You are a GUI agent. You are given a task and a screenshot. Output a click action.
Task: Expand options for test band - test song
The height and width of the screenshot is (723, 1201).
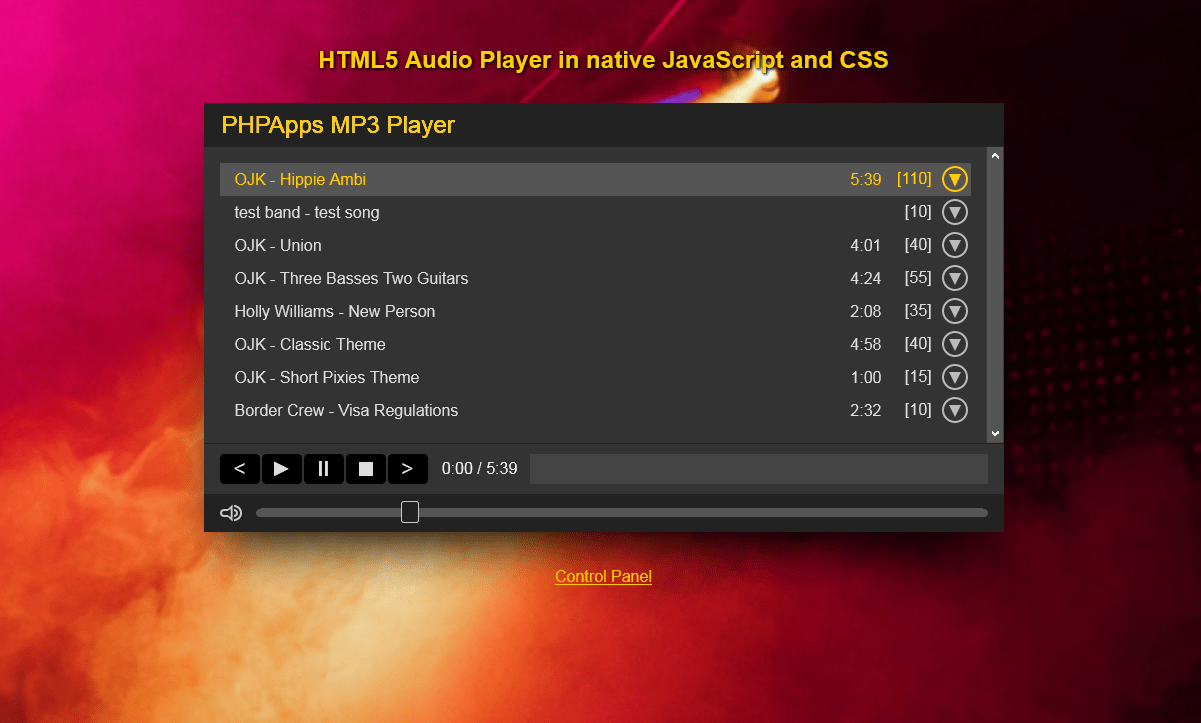coord(954,212)
